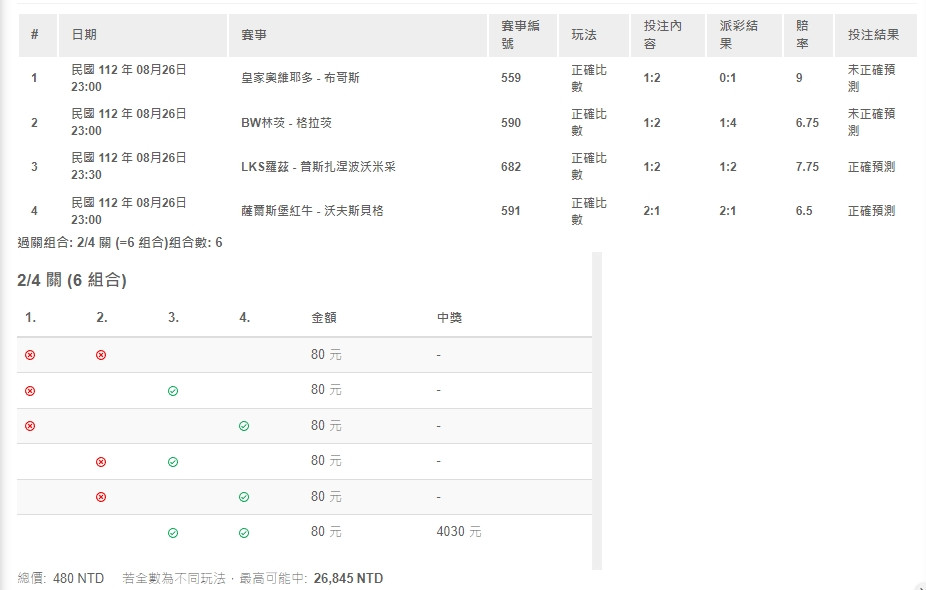926x590 pixels.
Task: Click payout result 0:1
Action: pyautogui.click(x=728, y=78)
